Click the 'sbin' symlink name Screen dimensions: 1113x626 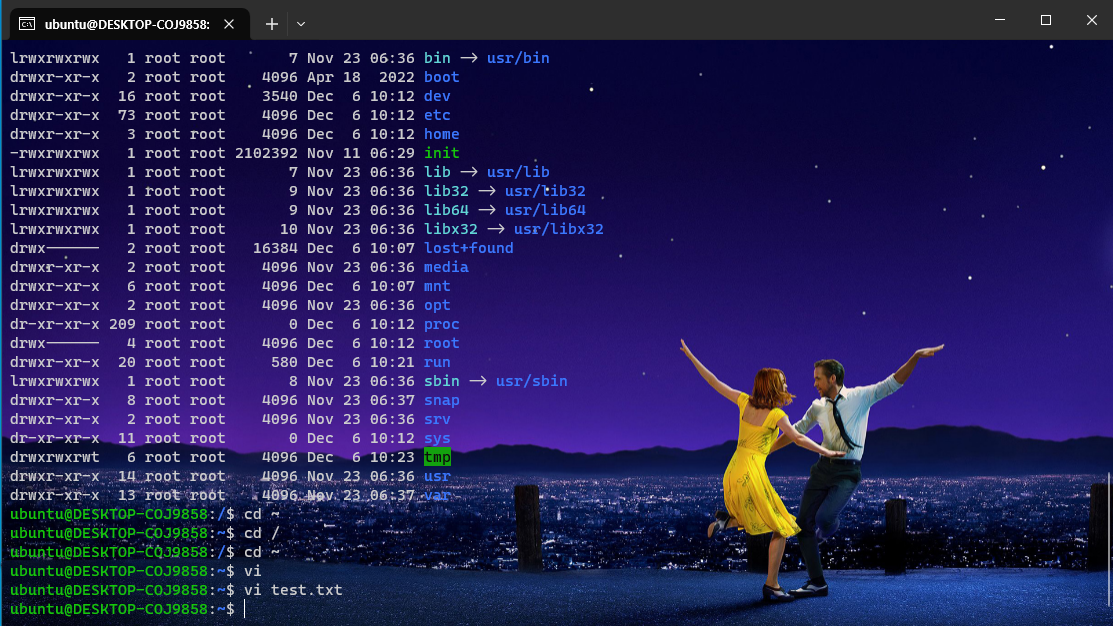(x=442, y=381)
